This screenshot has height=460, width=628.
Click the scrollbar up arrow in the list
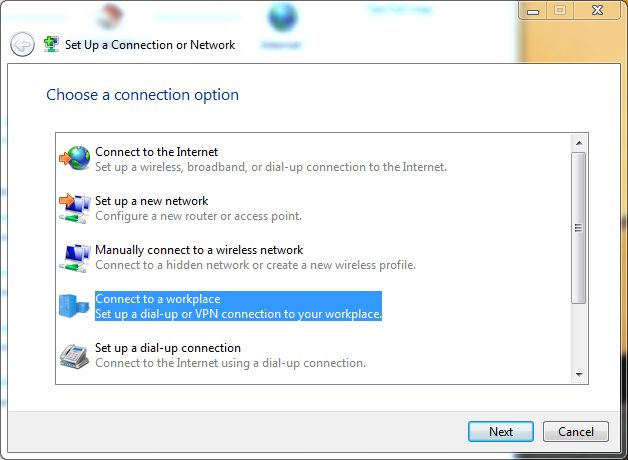[x=579, y=143]
